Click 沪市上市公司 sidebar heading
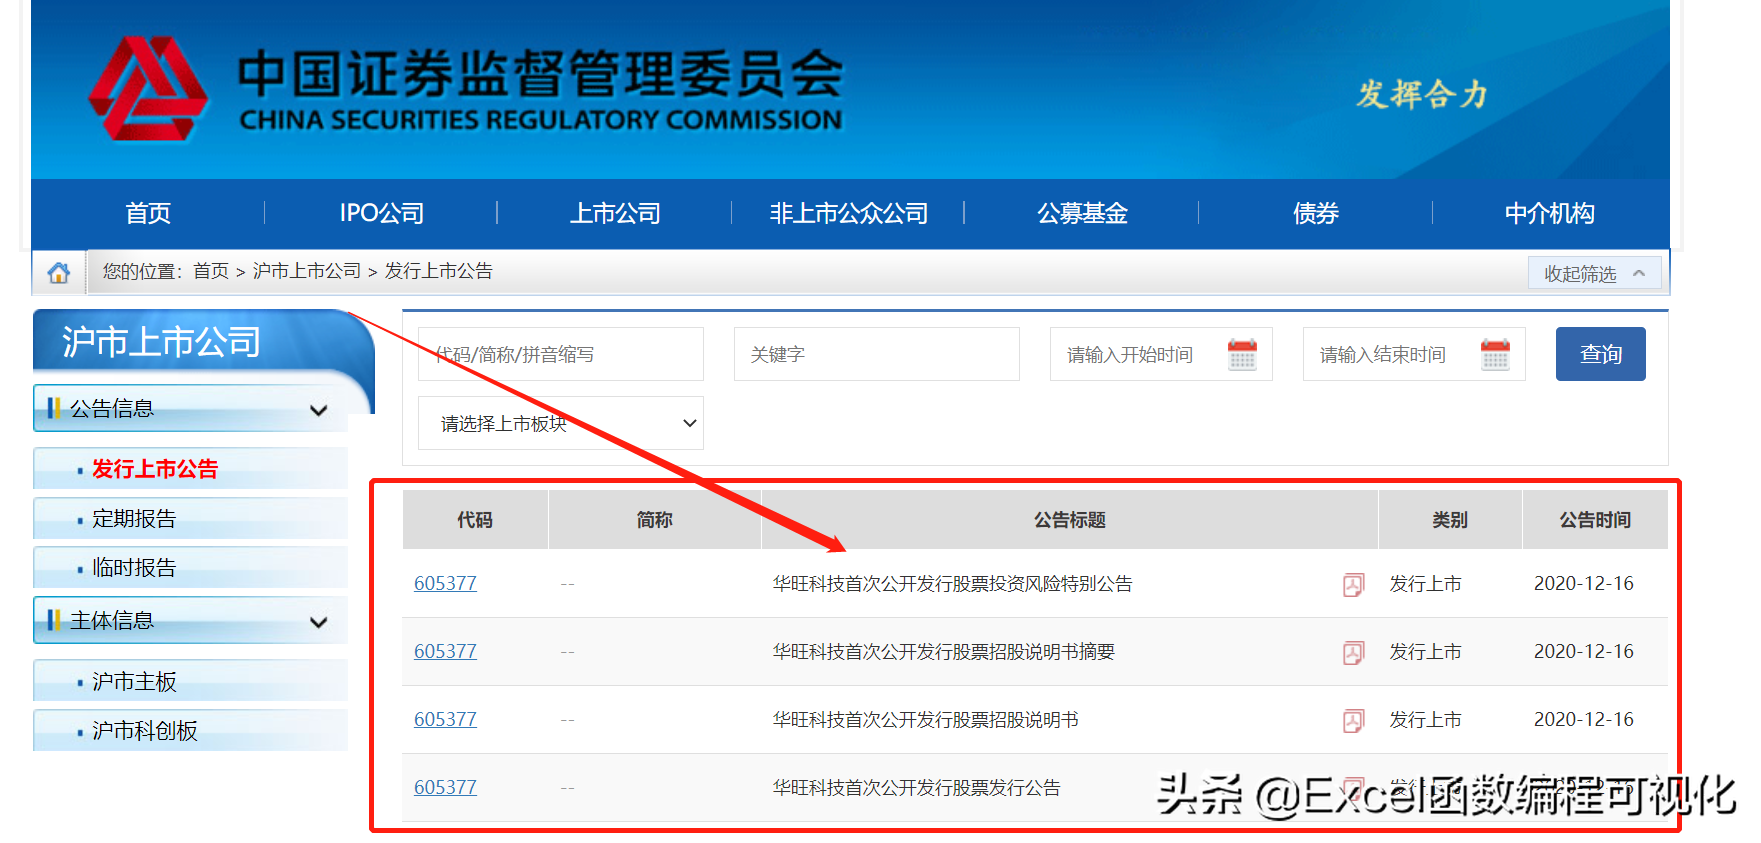 (x=161, y=342)
